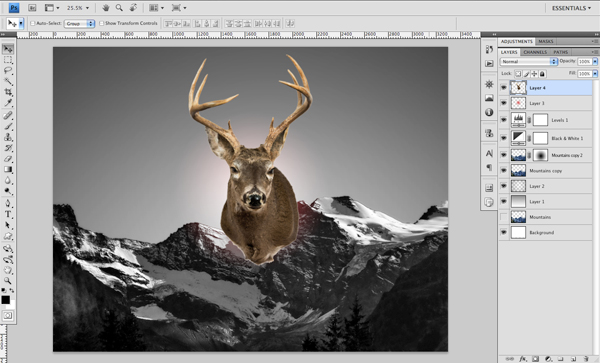
Task: Click the foreground color swatch
Action: click(x=5, y=300)
